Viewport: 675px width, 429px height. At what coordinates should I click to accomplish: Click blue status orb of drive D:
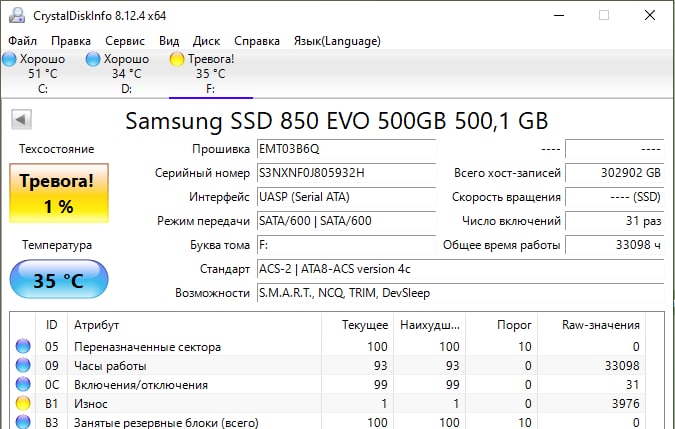coord(93,59)
